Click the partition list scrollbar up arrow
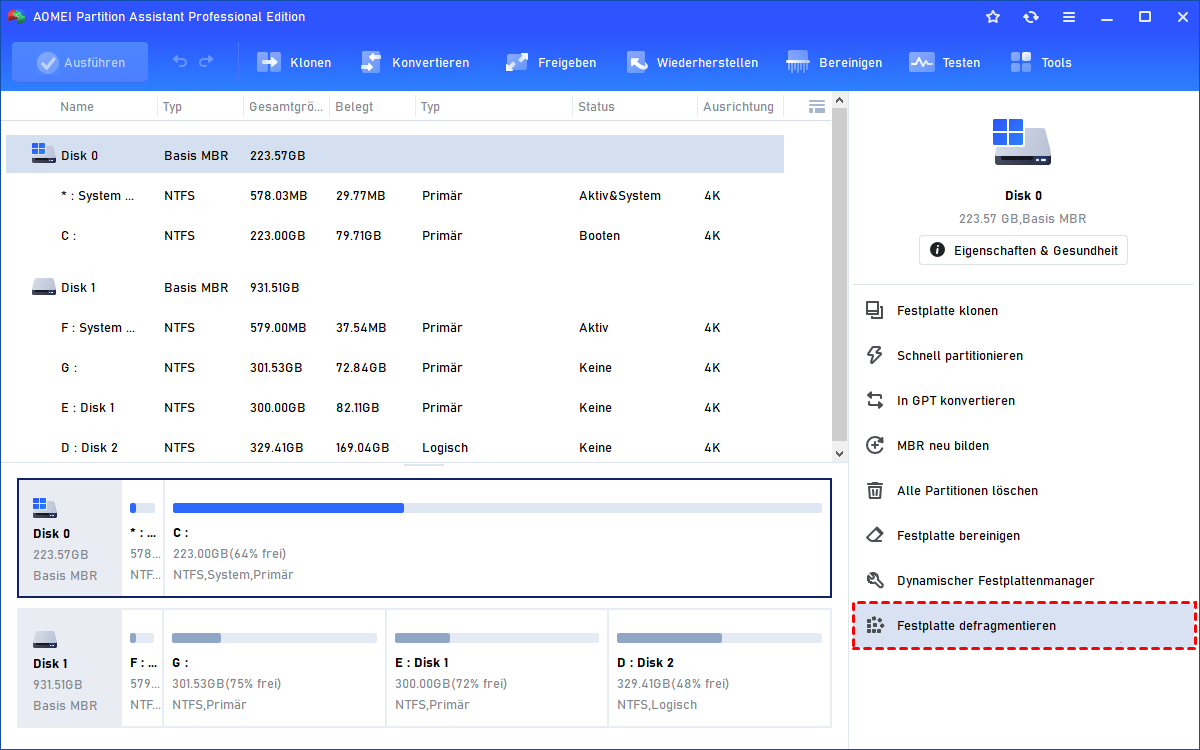The height and width of the screenshot is (750, 1200). 840,100
